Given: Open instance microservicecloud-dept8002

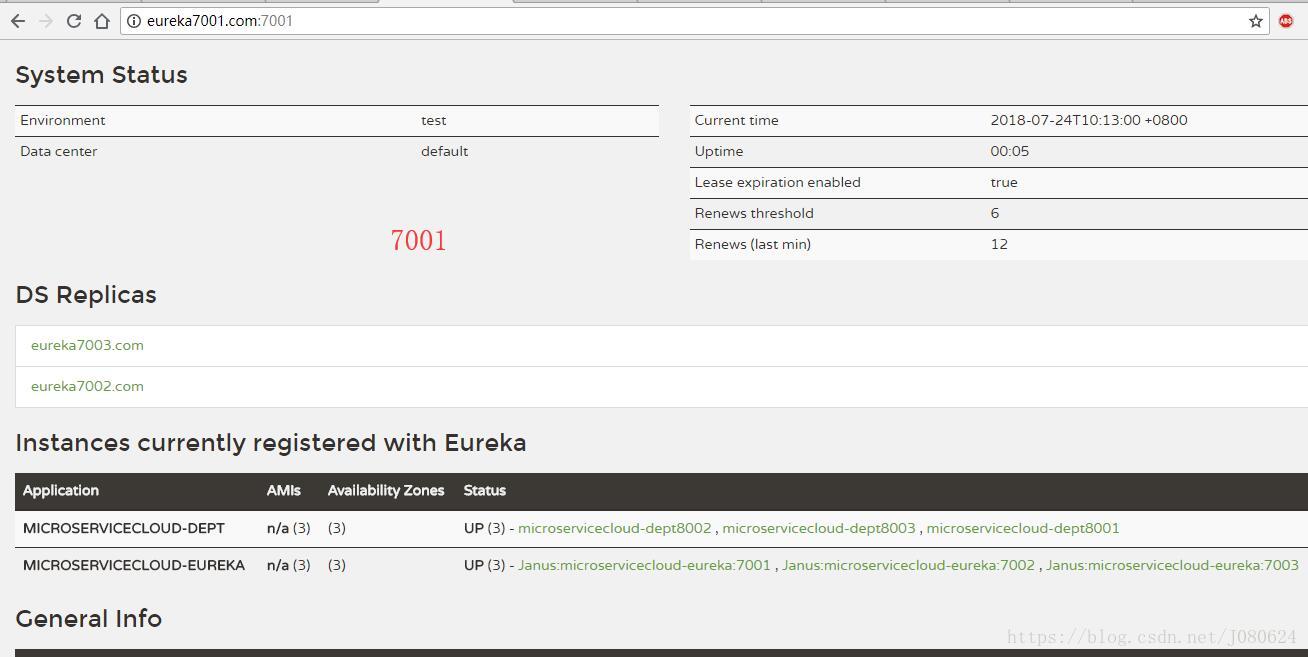Looking at the screenshot, I should [615, 528].
